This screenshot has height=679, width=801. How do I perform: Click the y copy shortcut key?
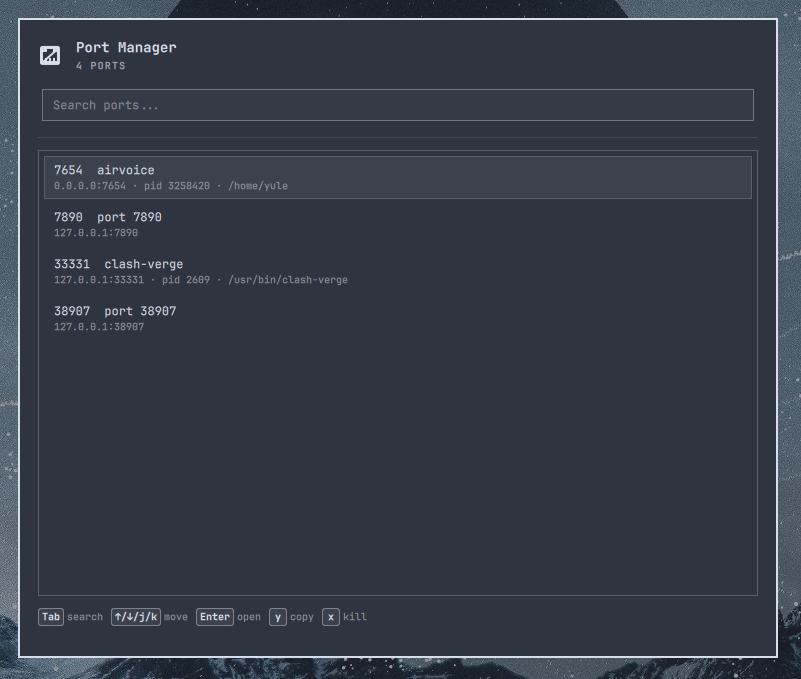tap(278, 617)
